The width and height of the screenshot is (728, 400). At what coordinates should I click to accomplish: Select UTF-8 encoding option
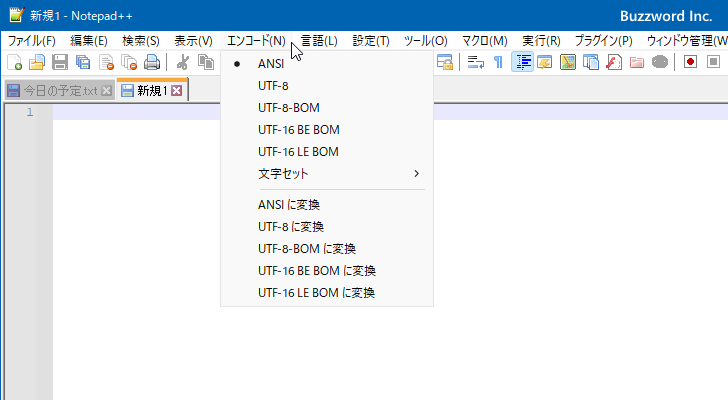(x=327, y=86)
